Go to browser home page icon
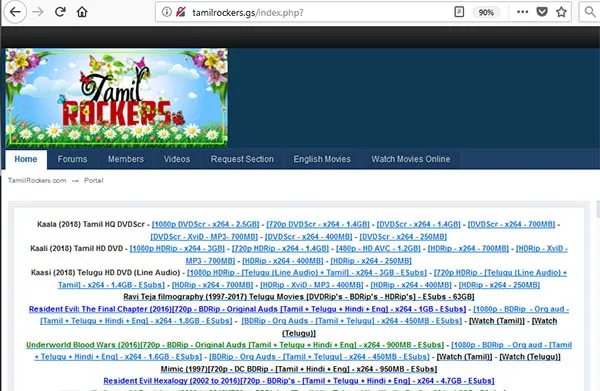The width and height of the screenshot is (600, 391). tap(82, 12)
